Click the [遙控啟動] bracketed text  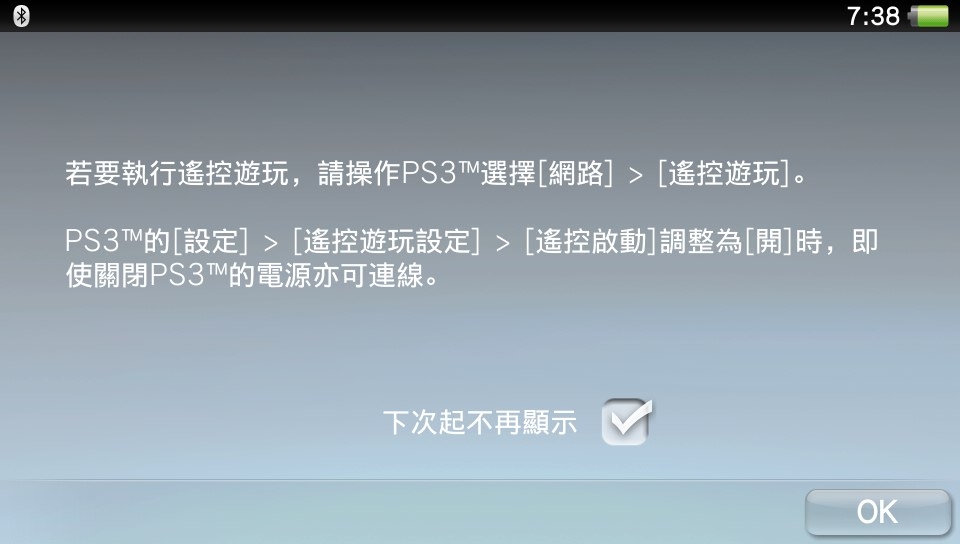[x=591, y=241]
